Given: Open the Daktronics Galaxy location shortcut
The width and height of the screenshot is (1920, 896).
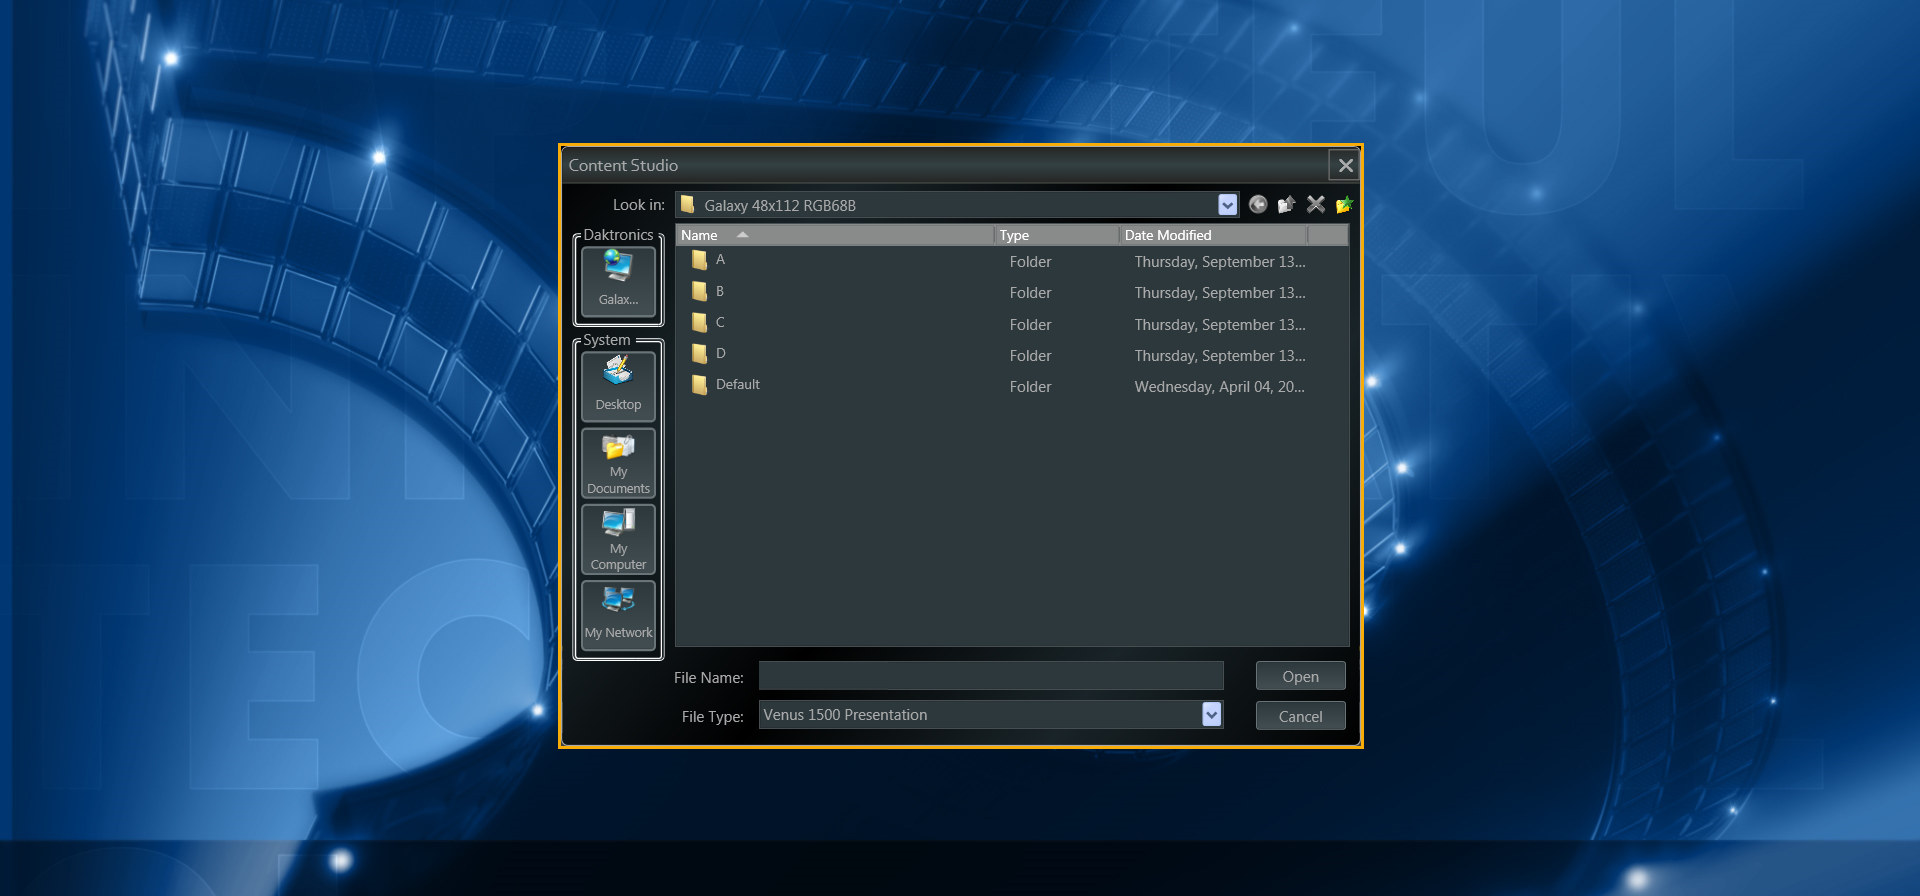Looking at the screenshot, I should (x=618, y=280).
